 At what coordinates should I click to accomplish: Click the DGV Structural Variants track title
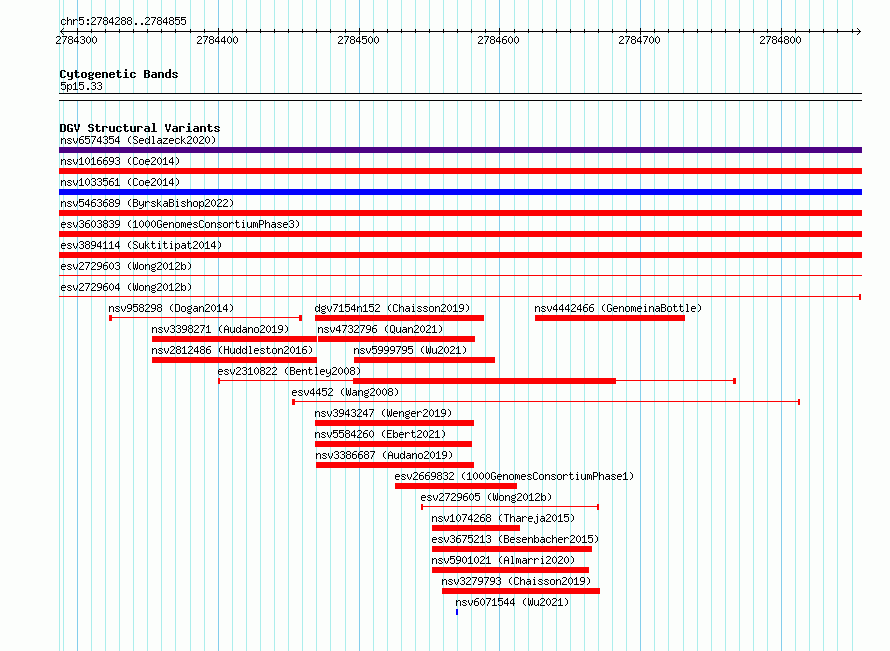140,128
